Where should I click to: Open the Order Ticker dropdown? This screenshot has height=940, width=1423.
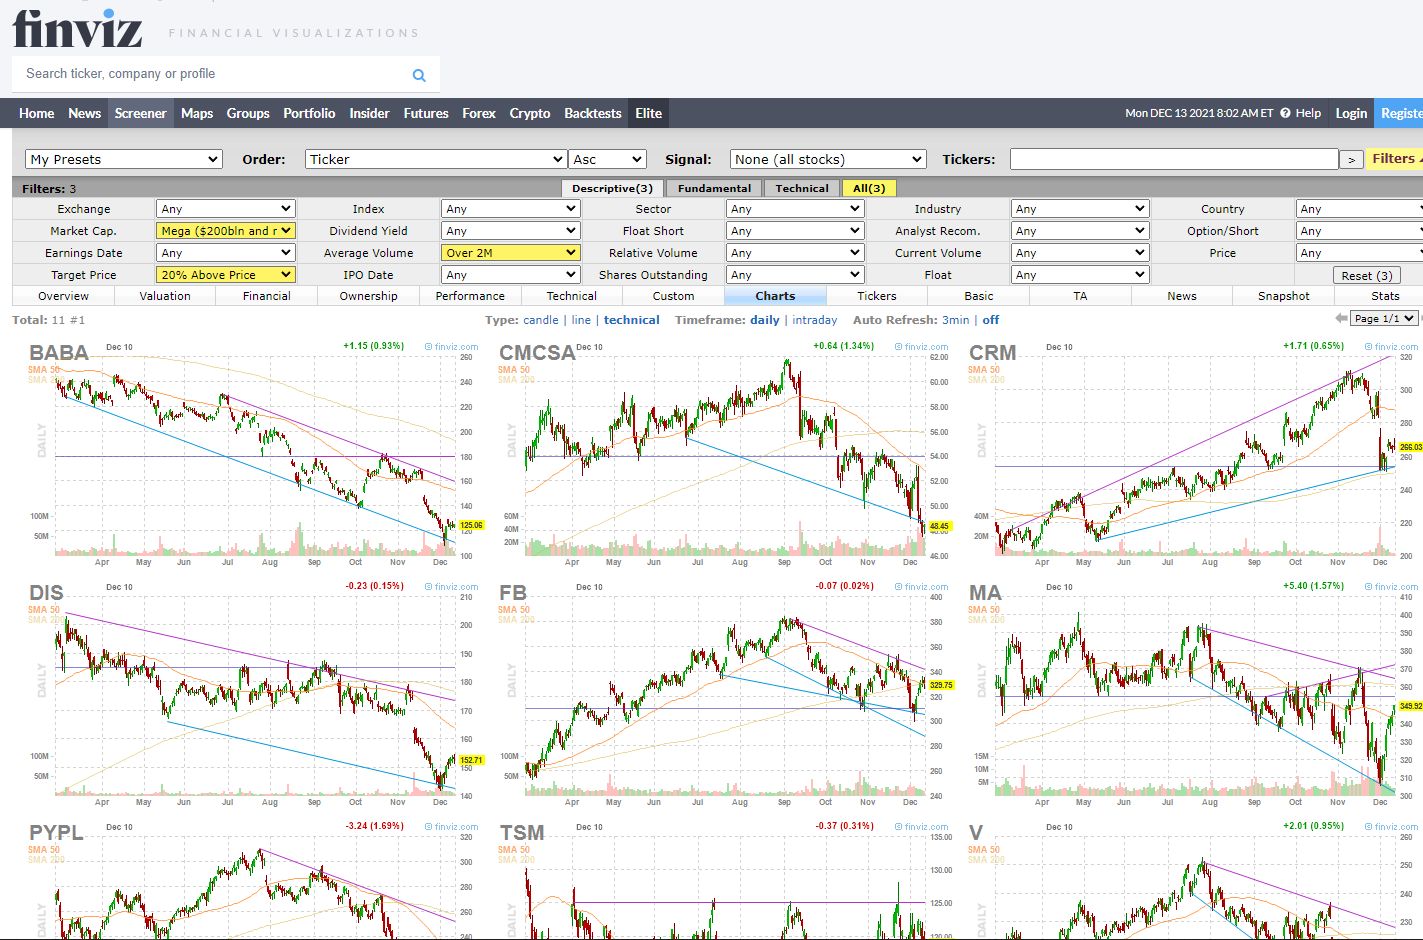436,159
